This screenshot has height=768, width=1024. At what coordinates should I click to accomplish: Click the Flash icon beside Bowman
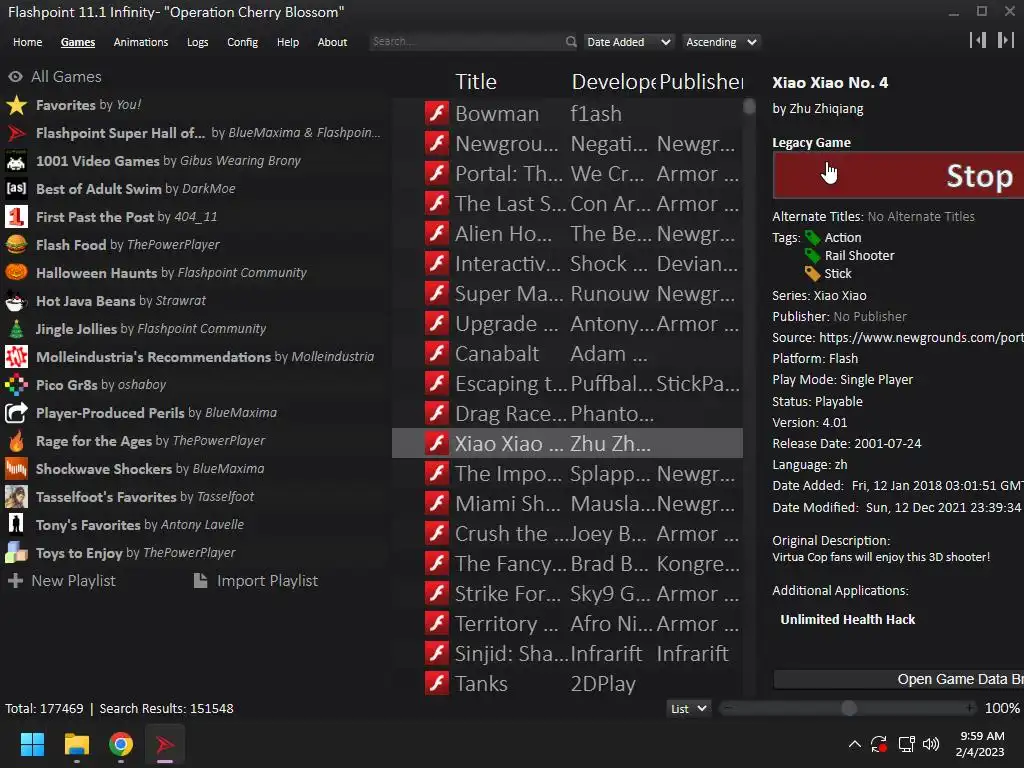click(437, 114)
